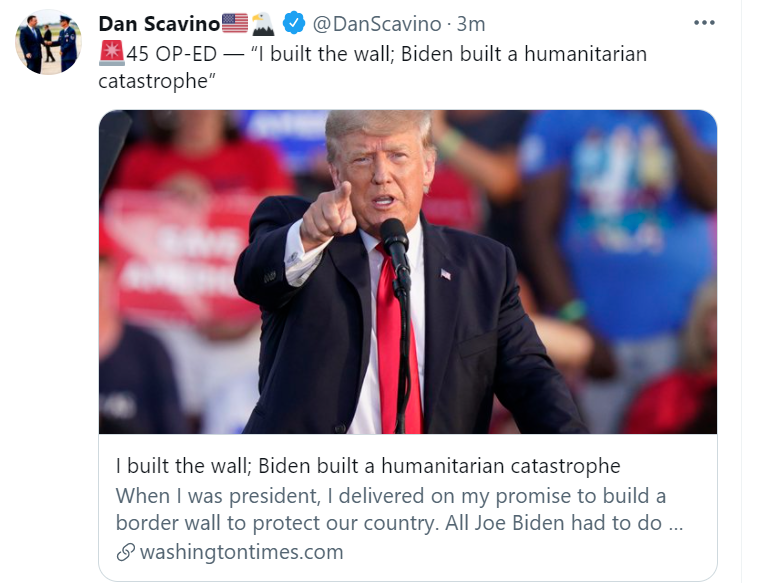Open the @DanScavino handle link
The image size is (762, 583).
pos(377,24)
